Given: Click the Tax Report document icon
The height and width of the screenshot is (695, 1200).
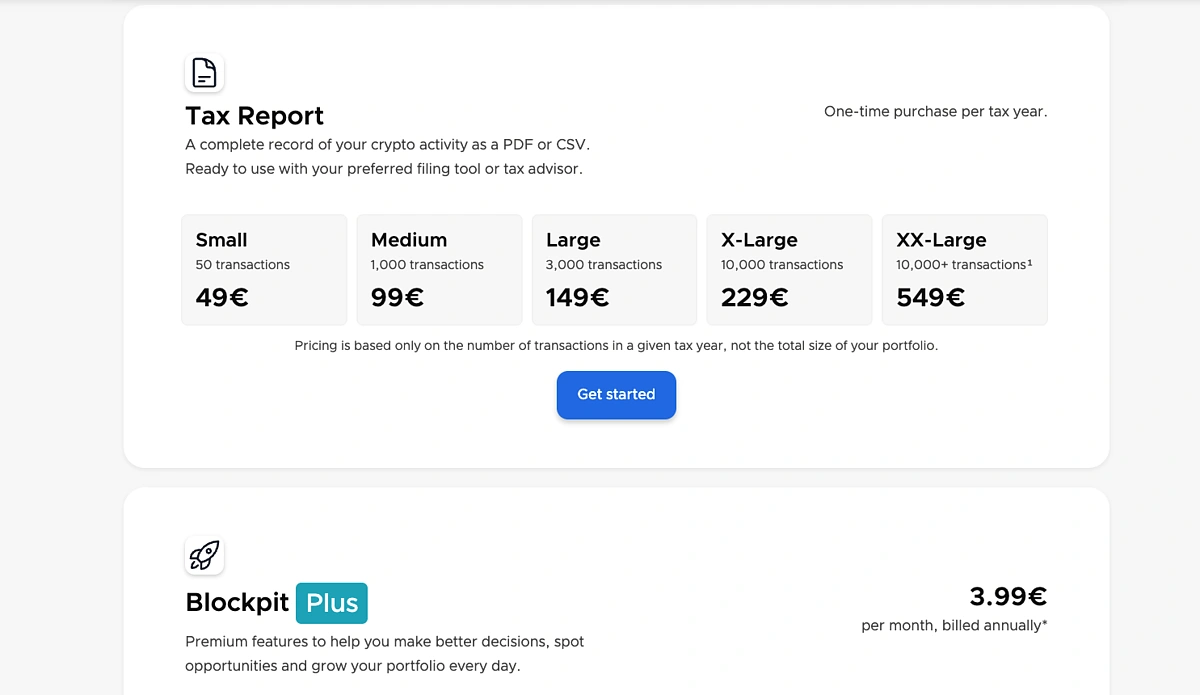Looking at the screenshot, I should pos(204,72).
